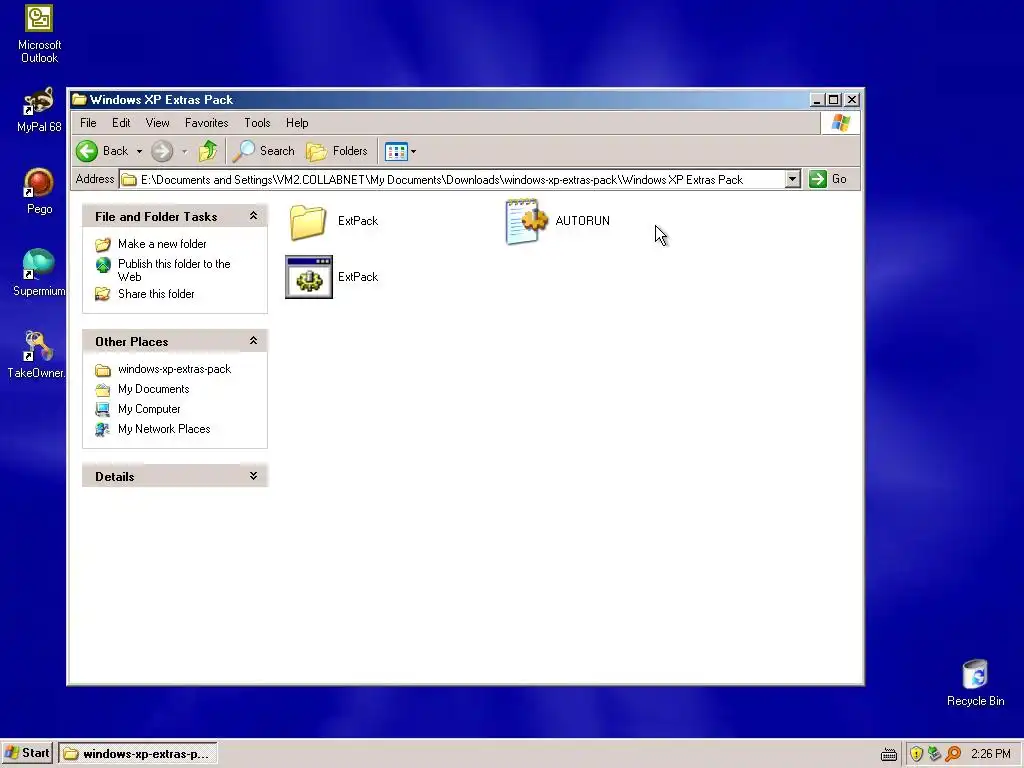Click the Views toolbar icon
This screenshot has width=1024, height=768.
click(x=396, y=152)
